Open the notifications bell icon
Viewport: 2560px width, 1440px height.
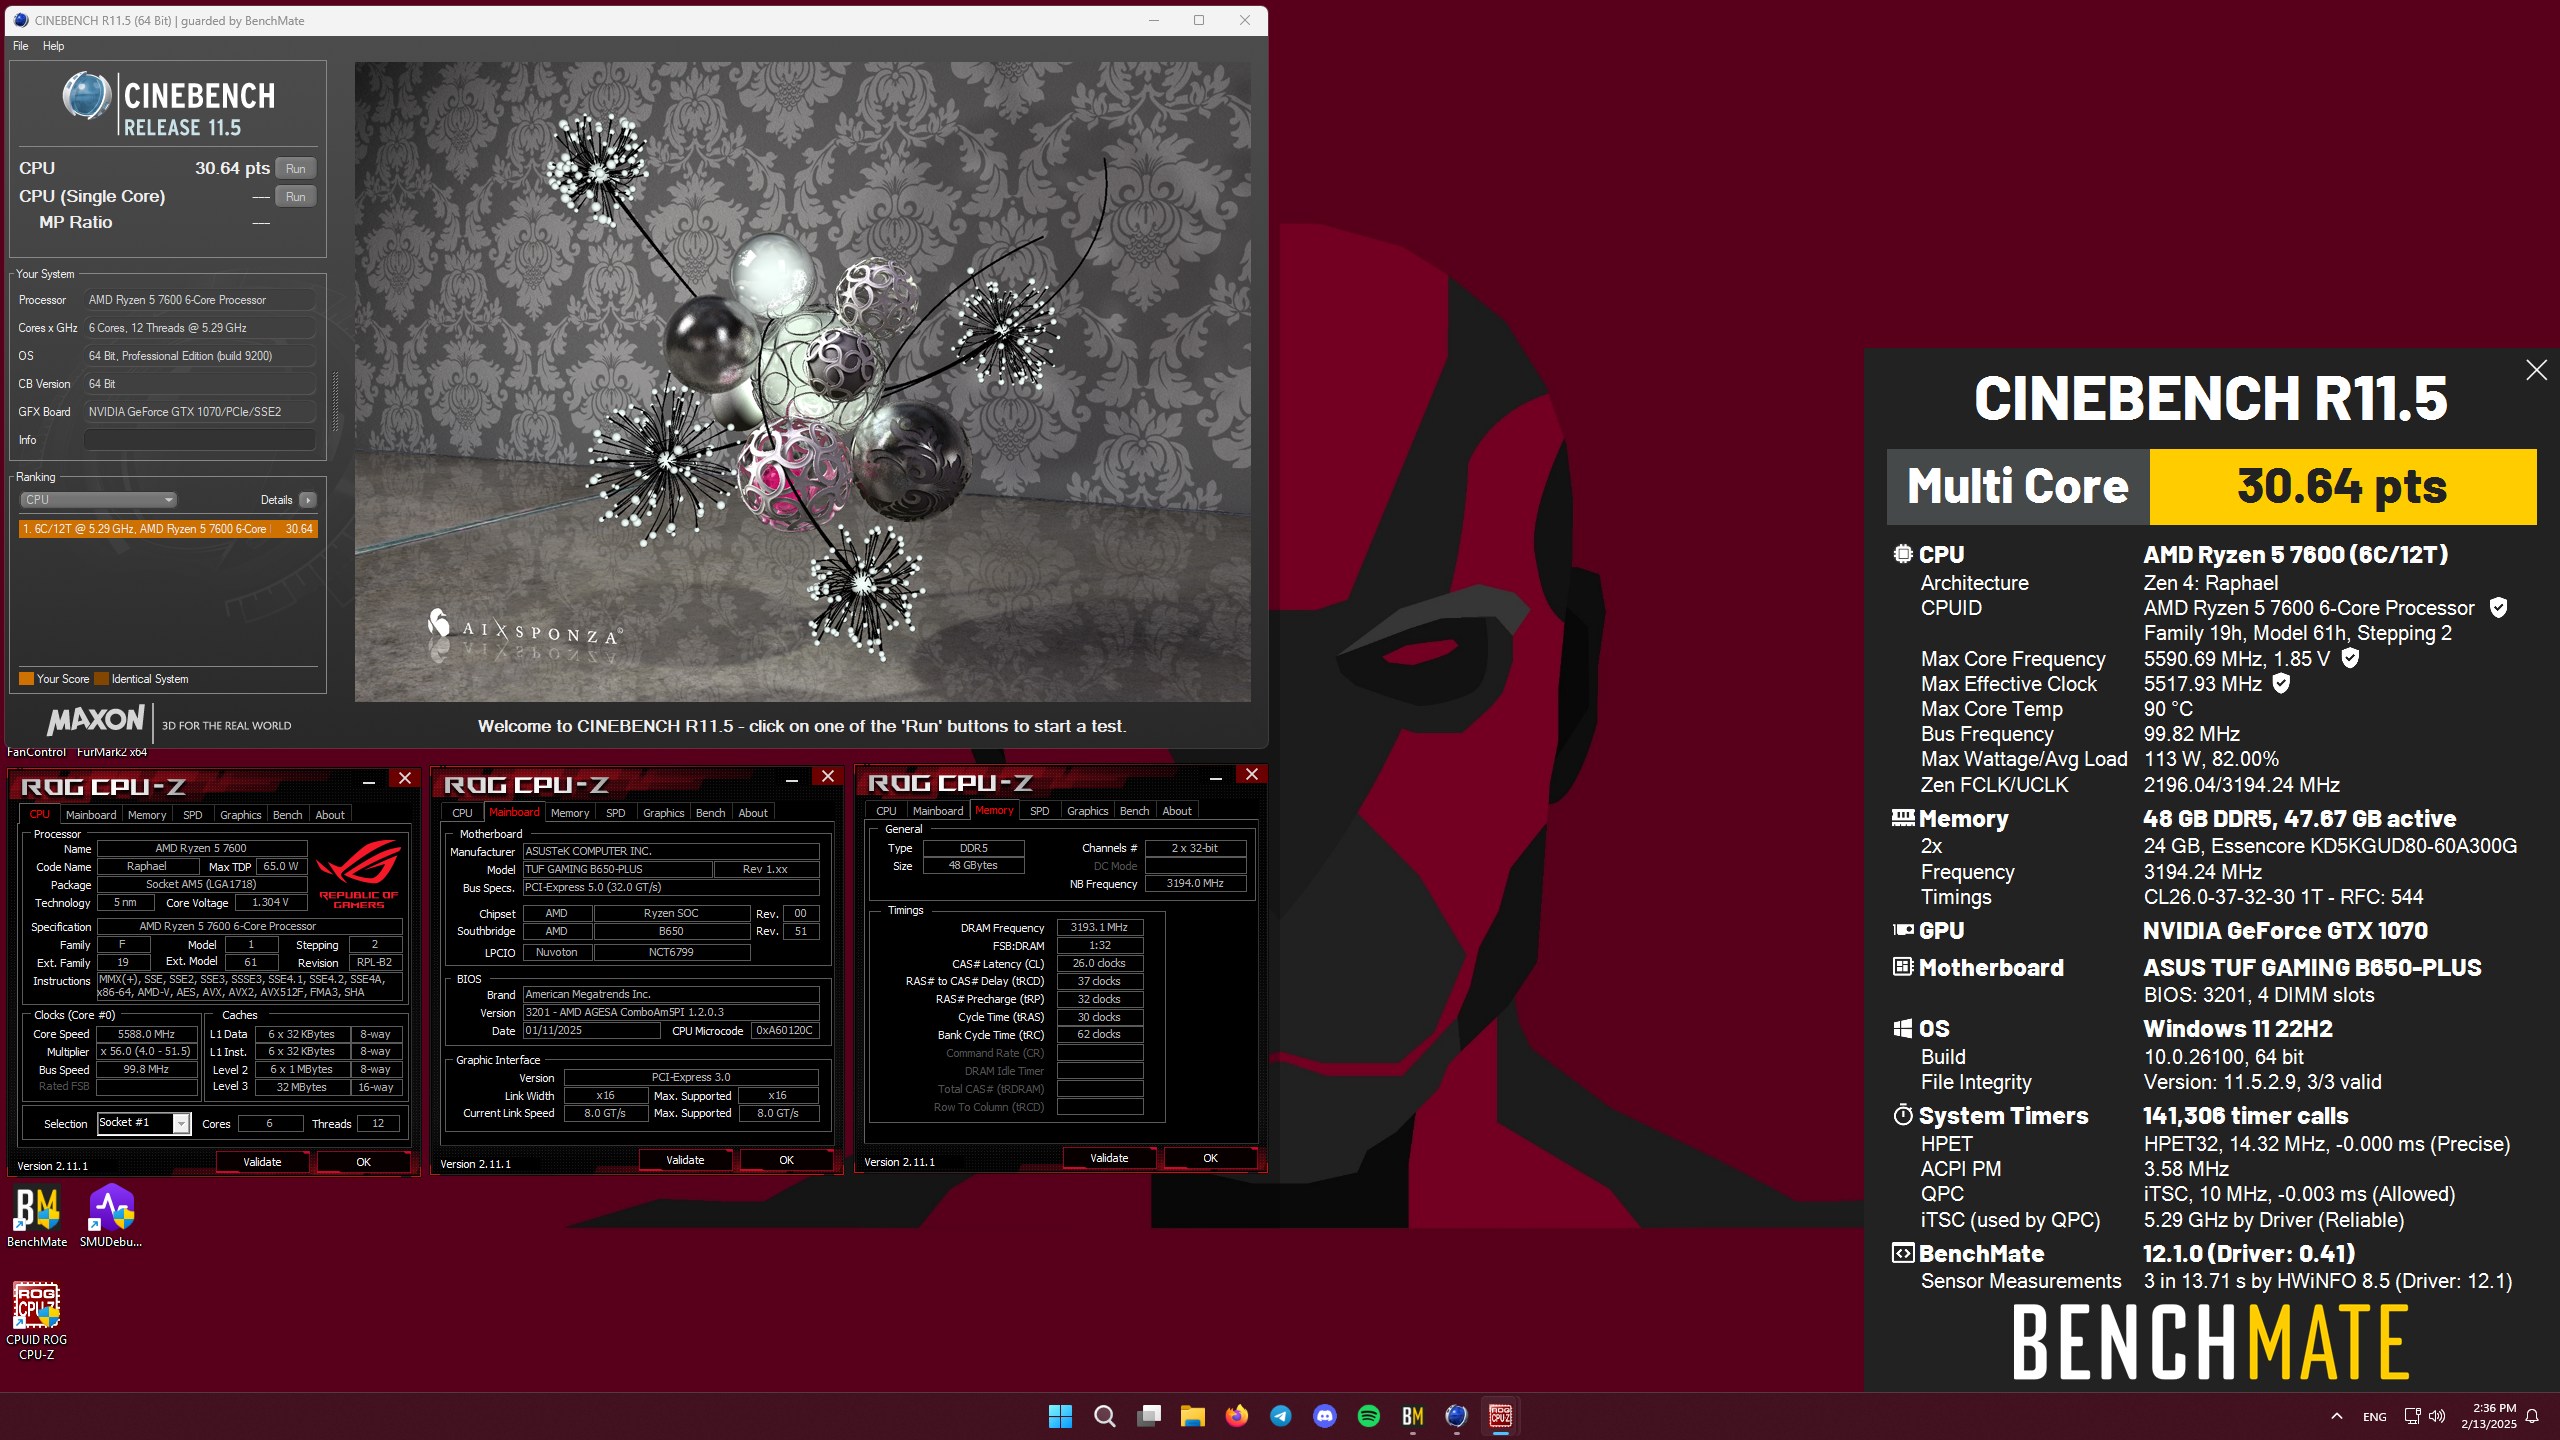tap(2533, 1416)
